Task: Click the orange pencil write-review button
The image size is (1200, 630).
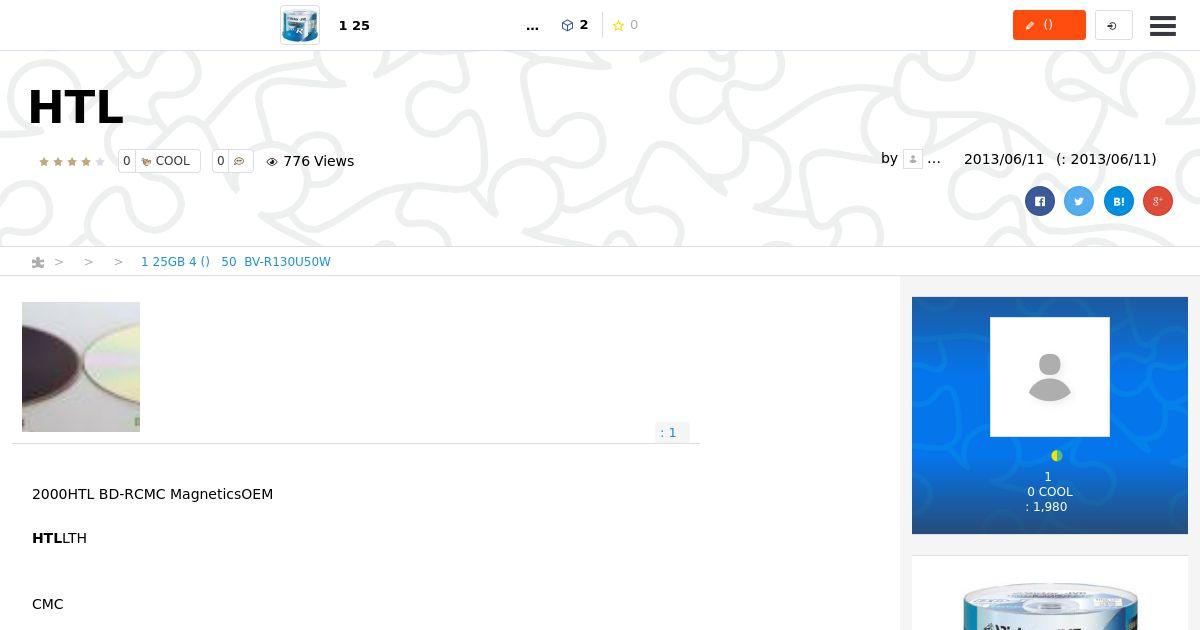Action: tap(1049, 25)
